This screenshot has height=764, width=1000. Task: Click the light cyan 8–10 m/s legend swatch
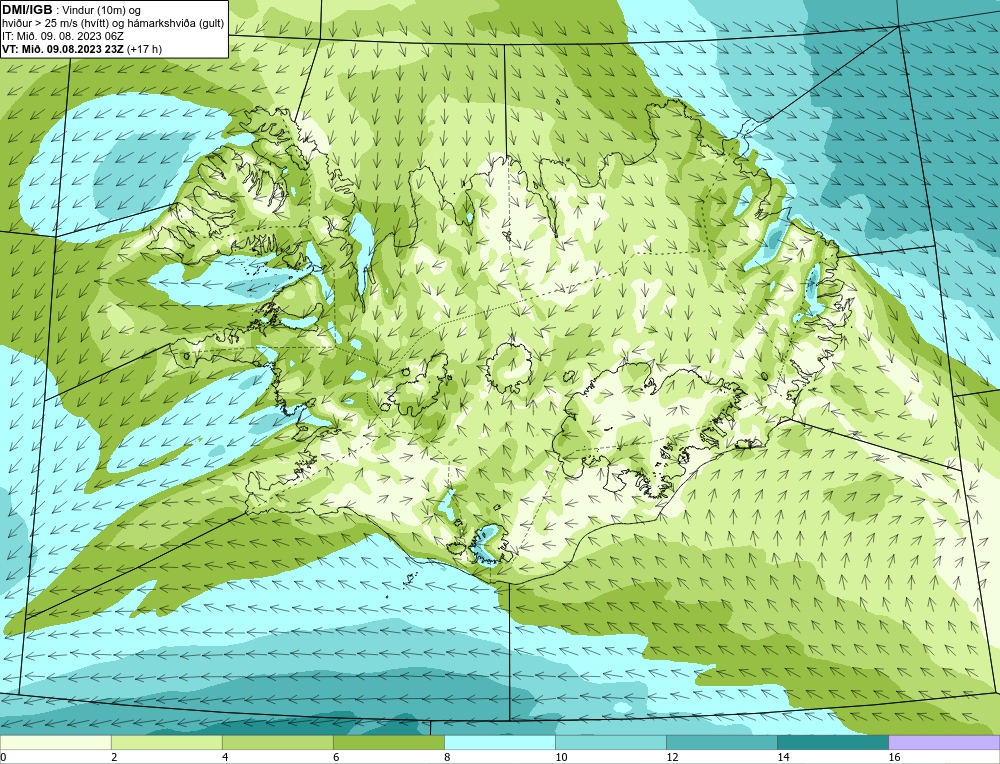[x=499, y=742]
